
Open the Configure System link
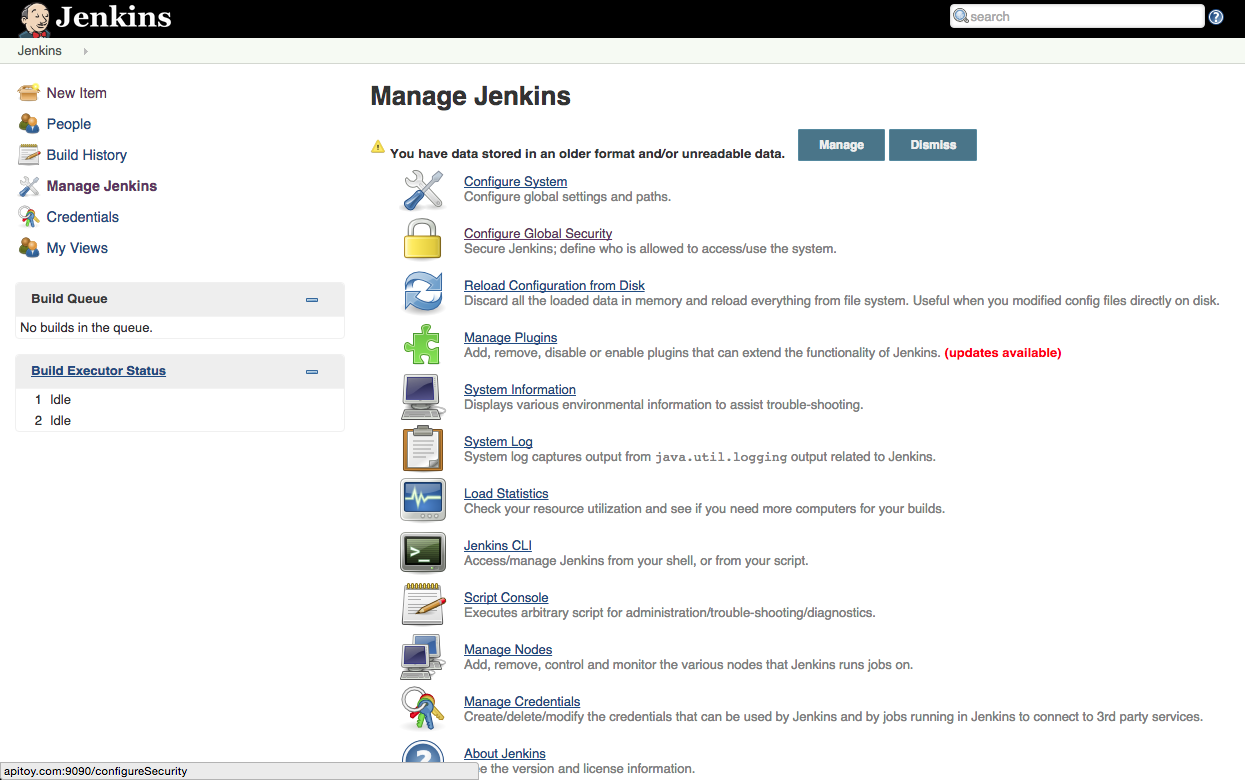pos(516,181)
